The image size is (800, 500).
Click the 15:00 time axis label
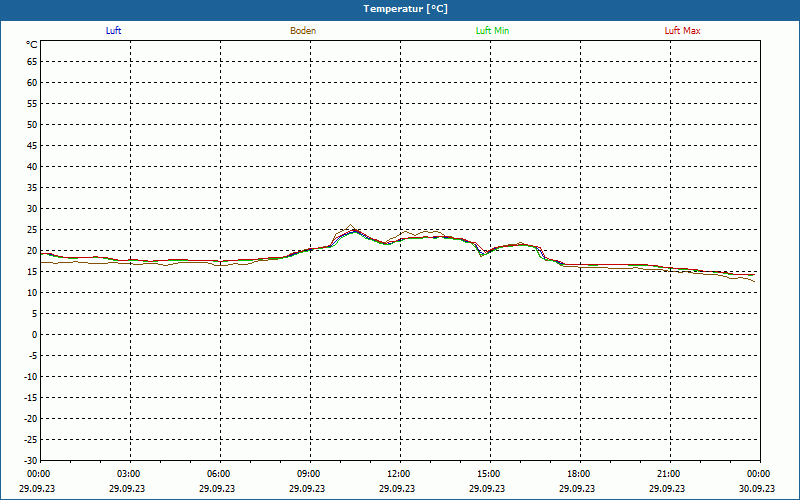point(489,474)
